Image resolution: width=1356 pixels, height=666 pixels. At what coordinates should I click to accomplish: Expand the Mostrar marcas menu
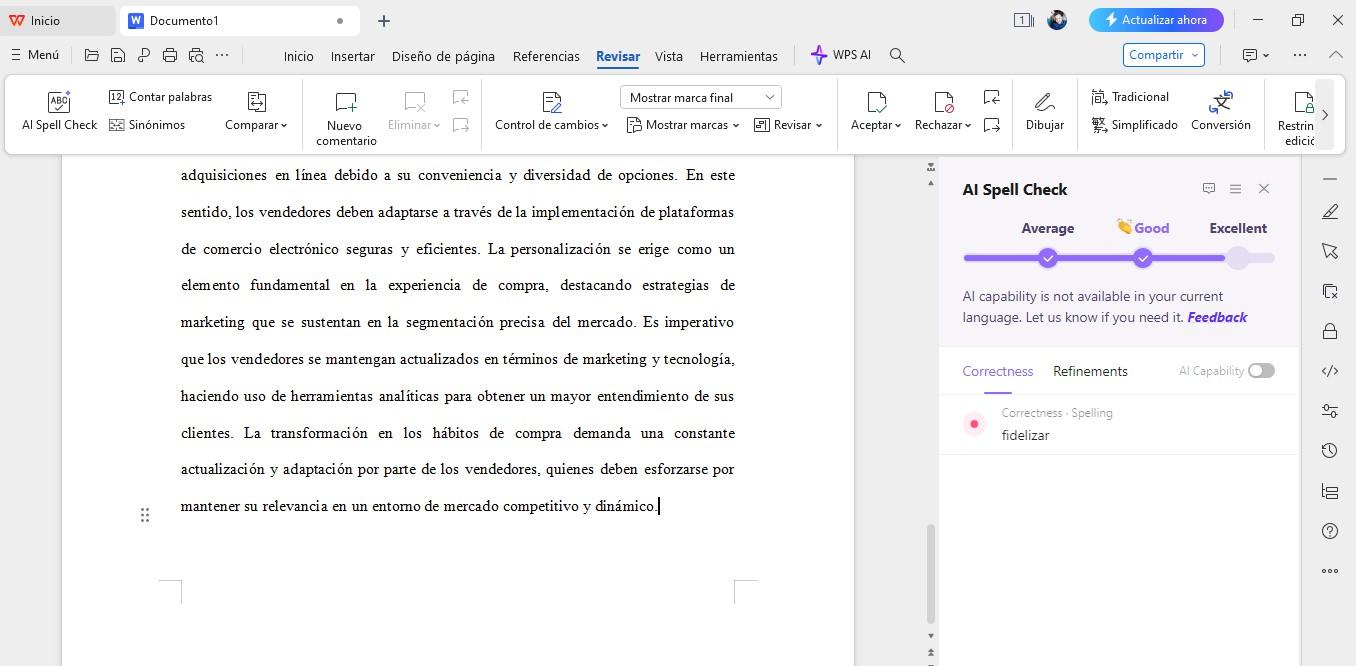click(683, 124)
